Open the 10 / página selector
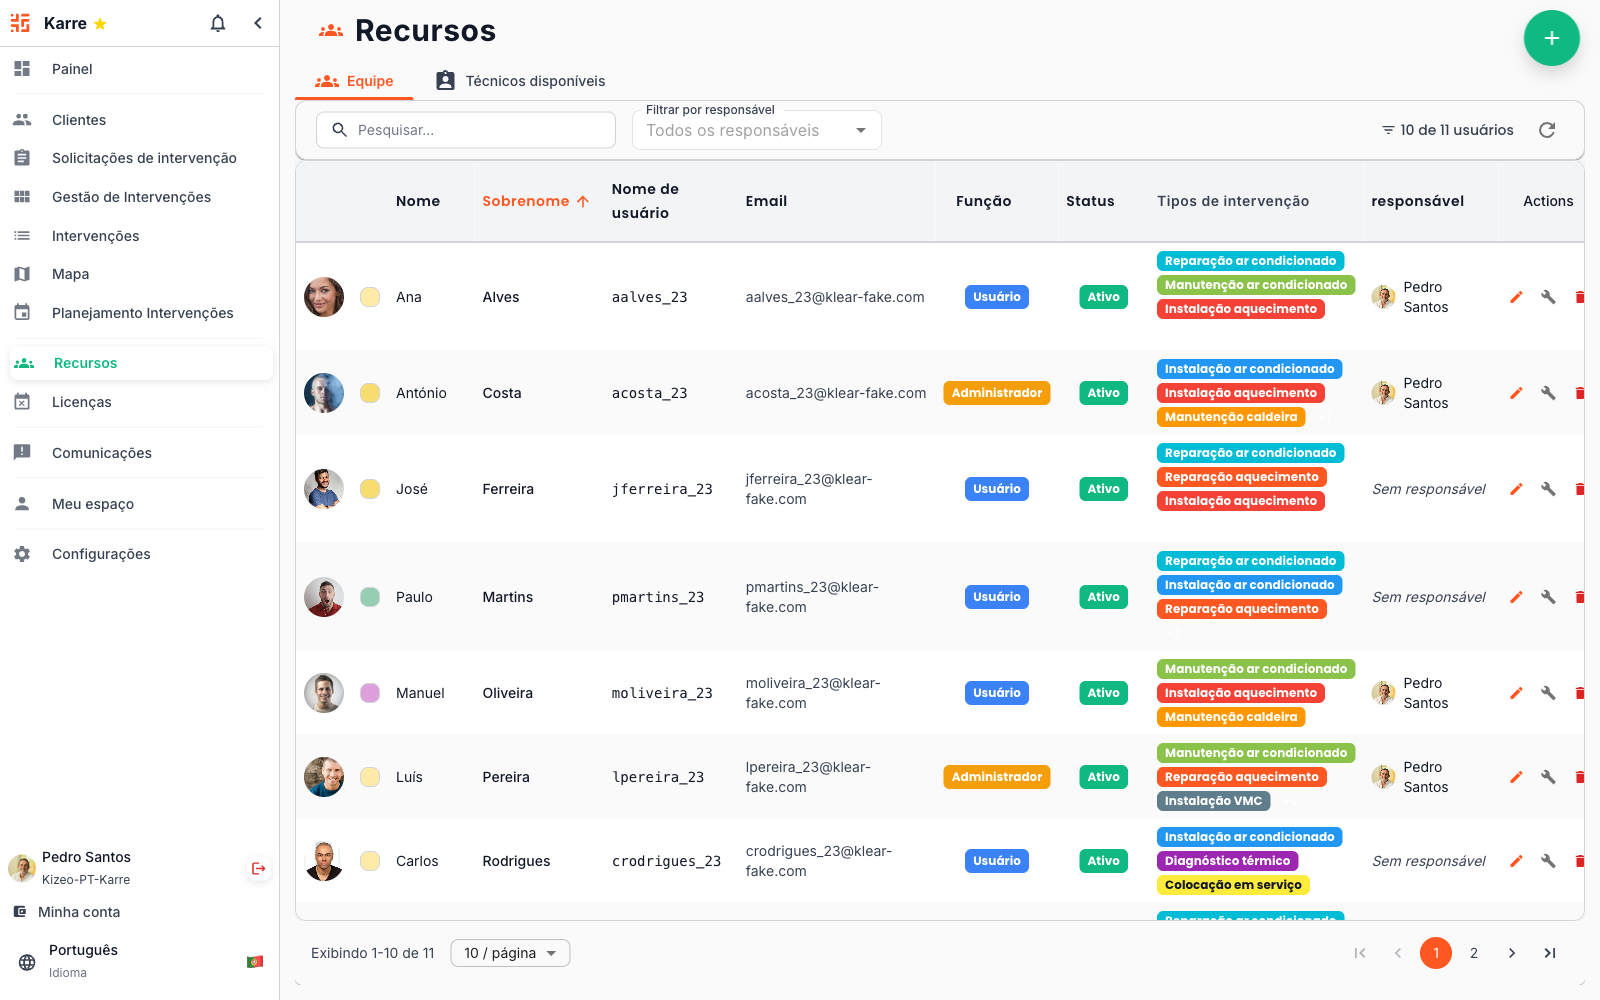Screen dimensions: 1600x1000 point(510,953)
